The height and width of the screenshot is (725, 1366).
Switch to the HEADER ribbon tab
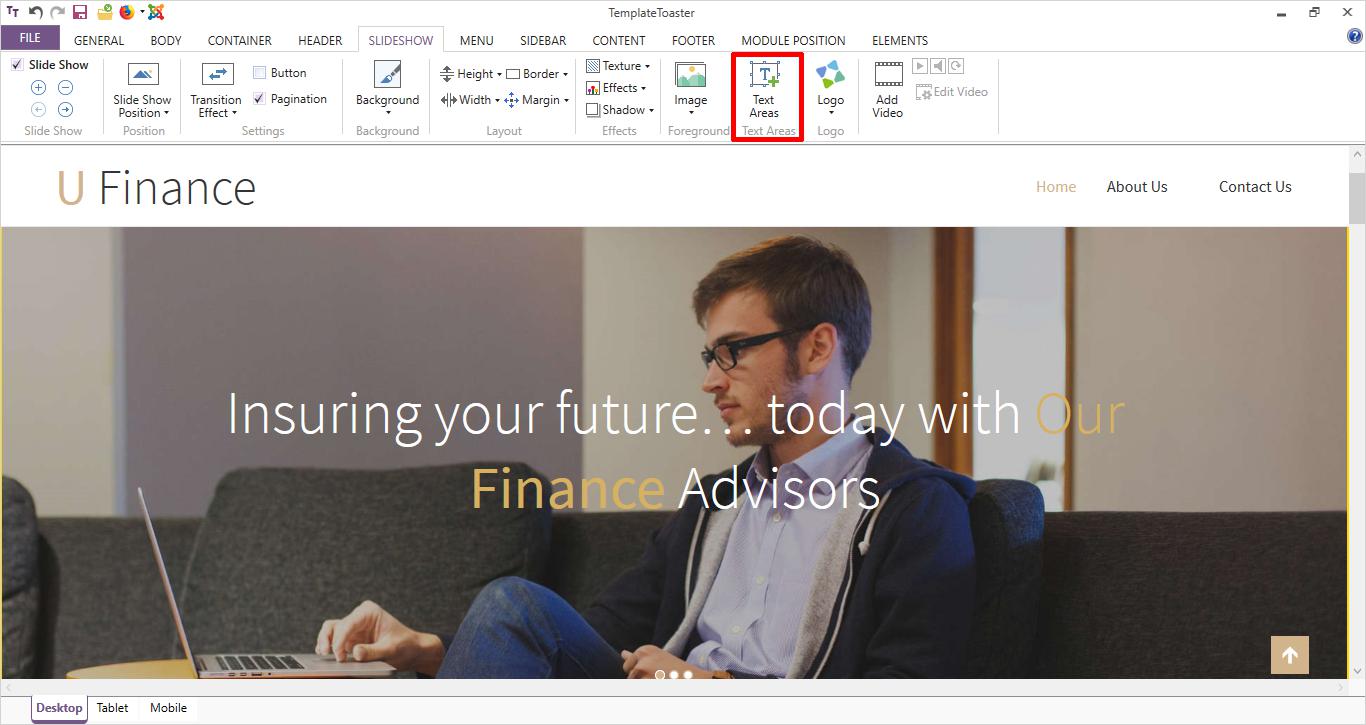320,41
